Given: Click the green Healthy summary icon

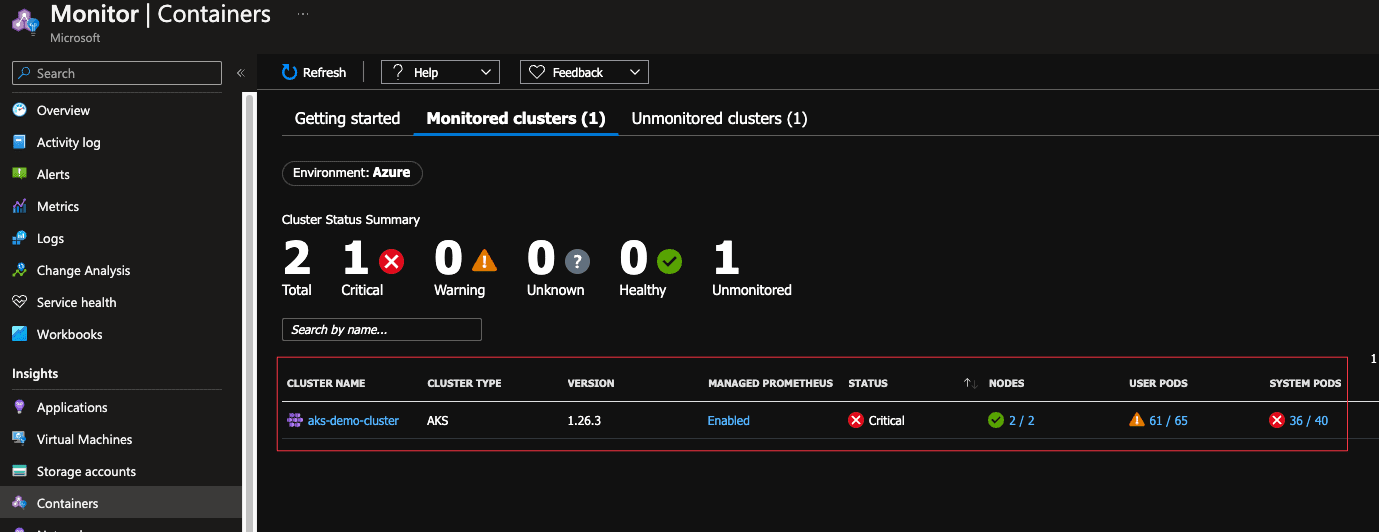Looking at the screenshot, I should [x=669, y=262].
